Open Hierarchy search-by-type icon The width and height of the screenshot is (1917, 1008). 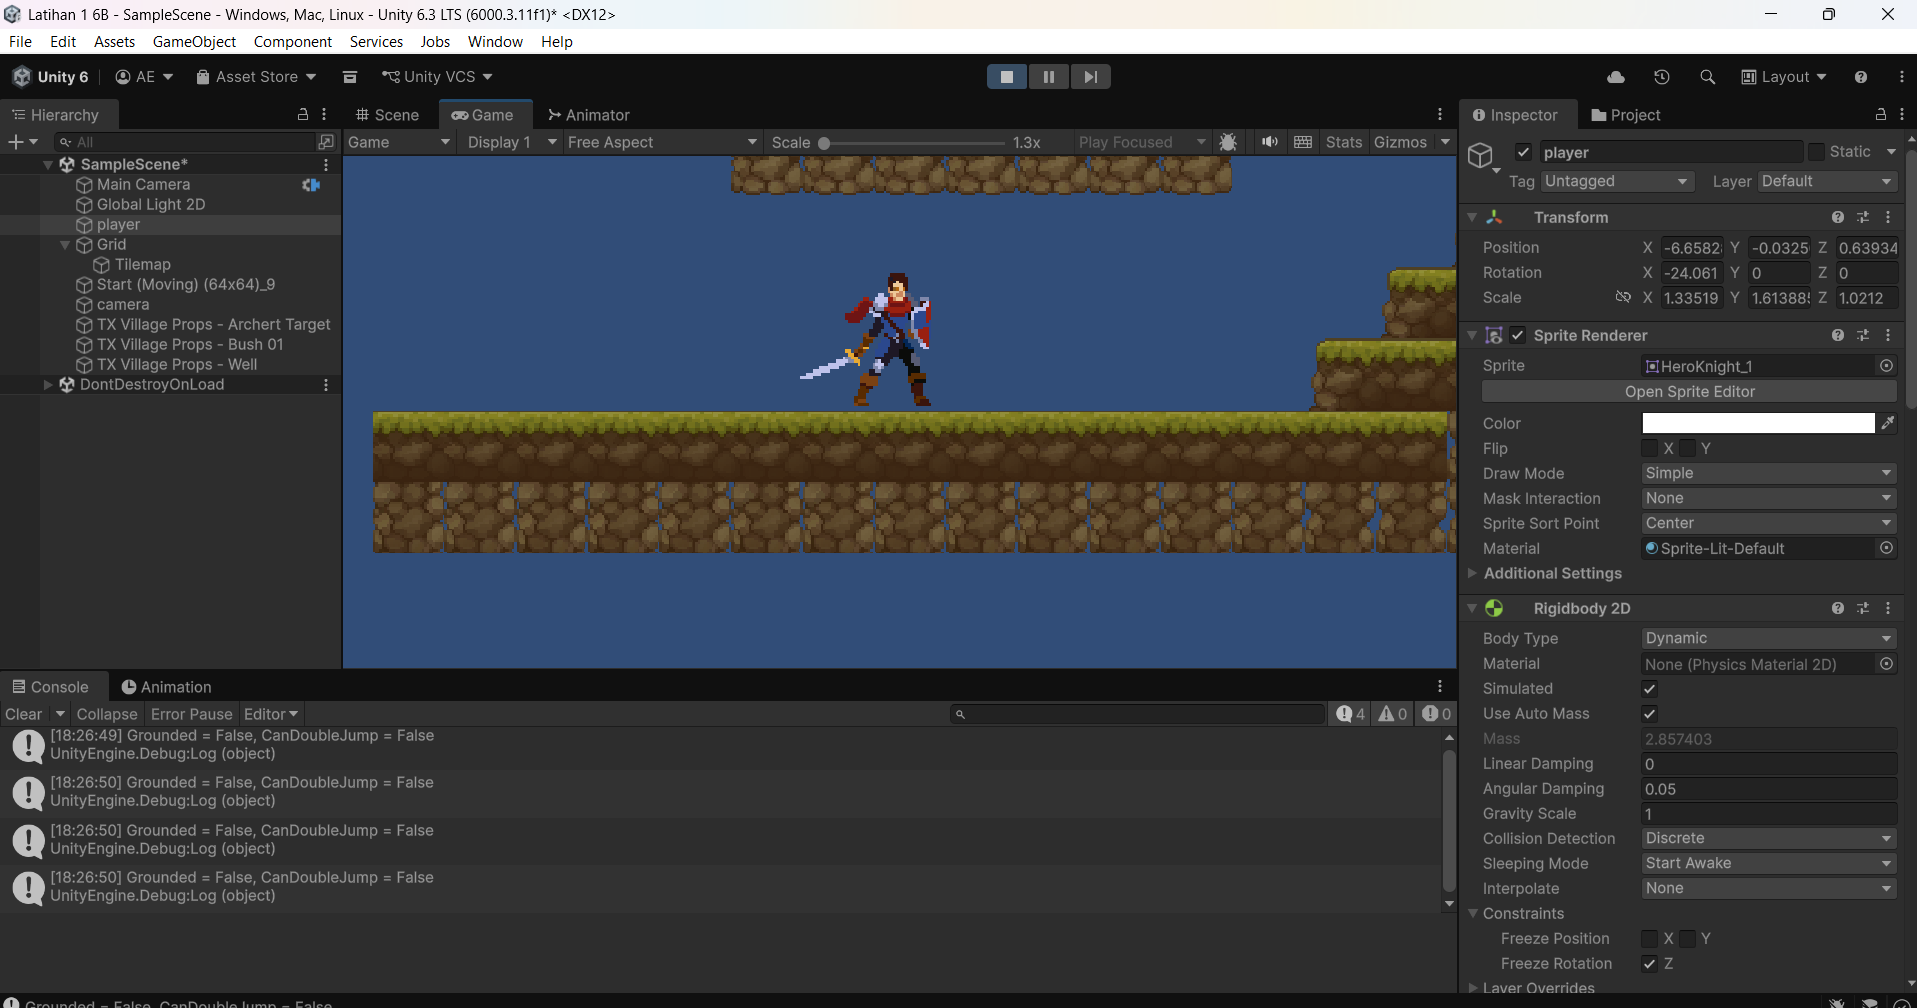(x=326, y=142)
